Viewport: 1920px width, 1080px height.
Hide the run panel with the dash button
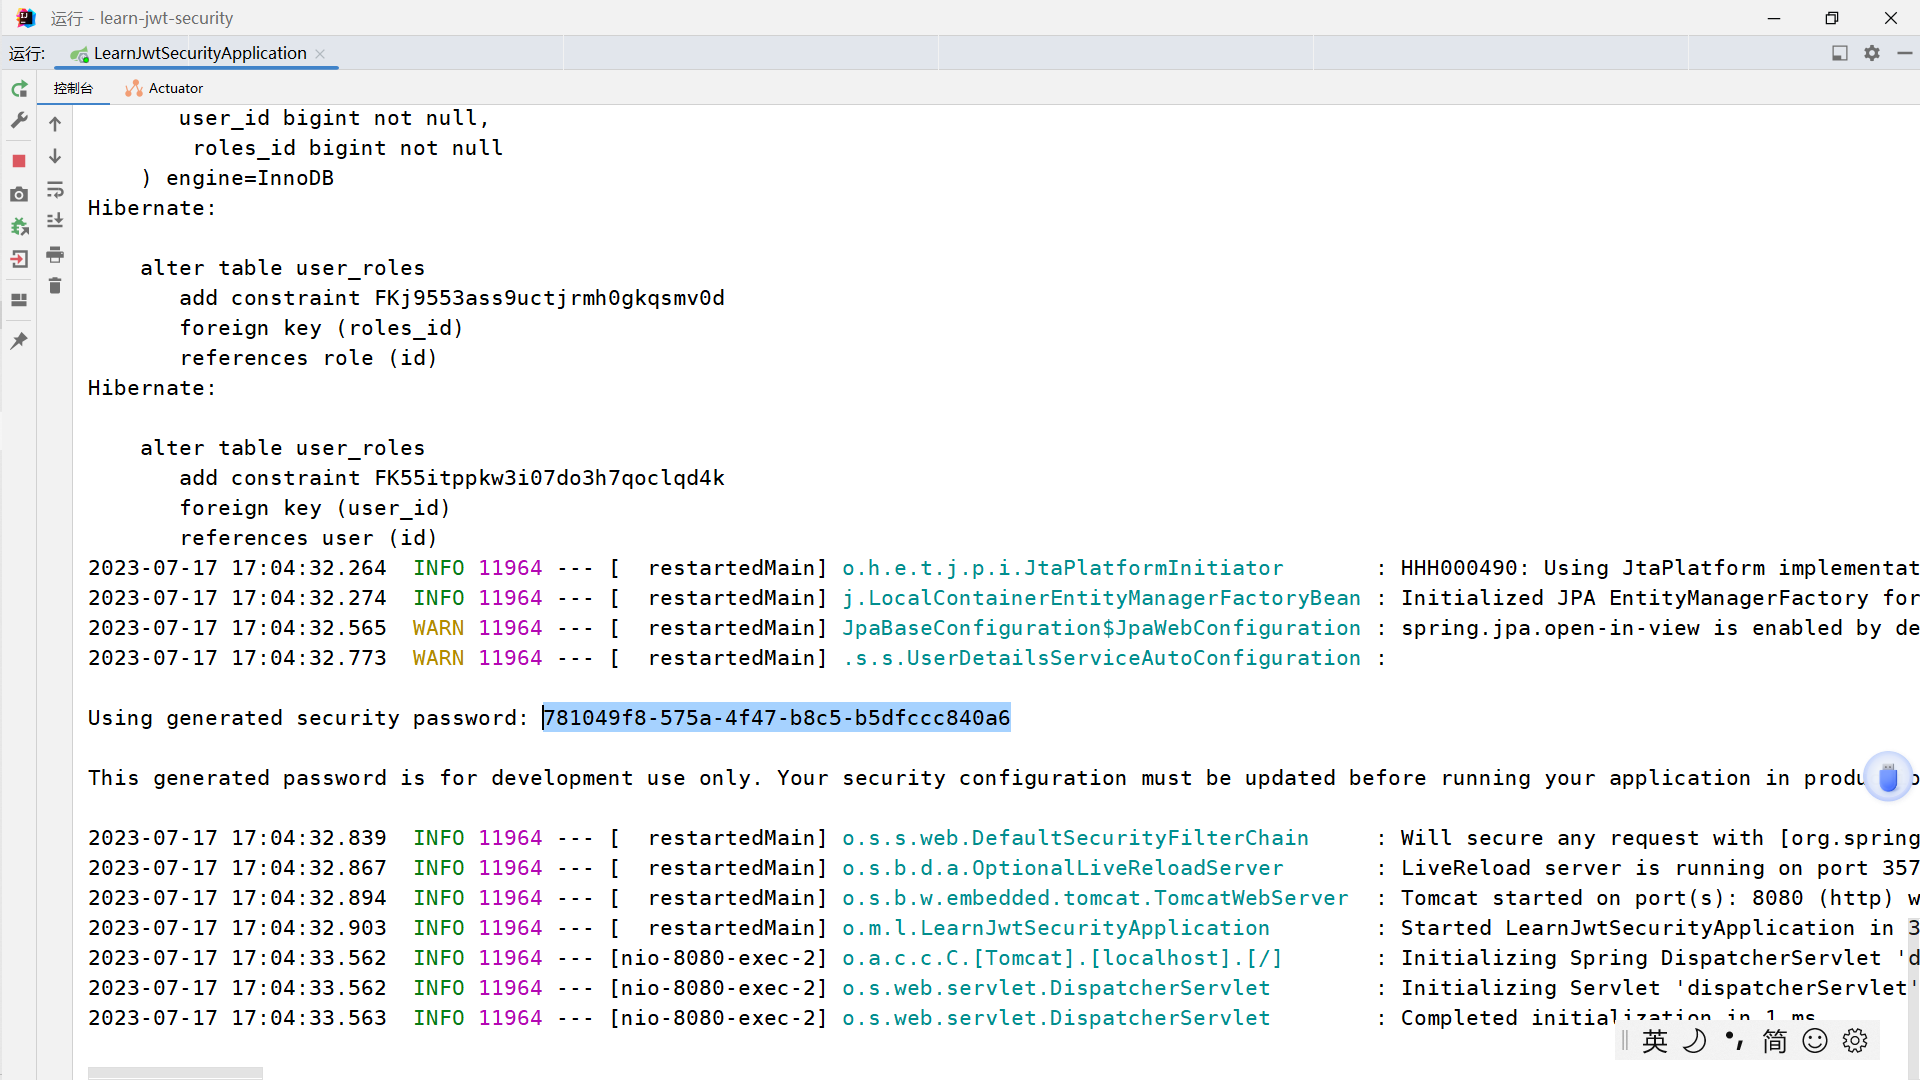(x=1904, y=53)
